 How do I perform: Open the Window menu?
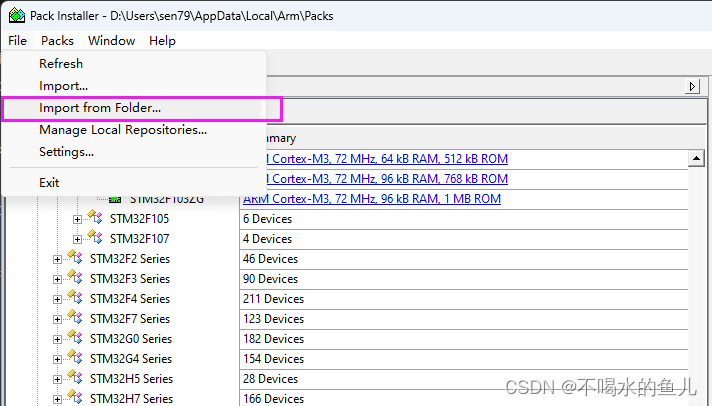click(112, 41)
